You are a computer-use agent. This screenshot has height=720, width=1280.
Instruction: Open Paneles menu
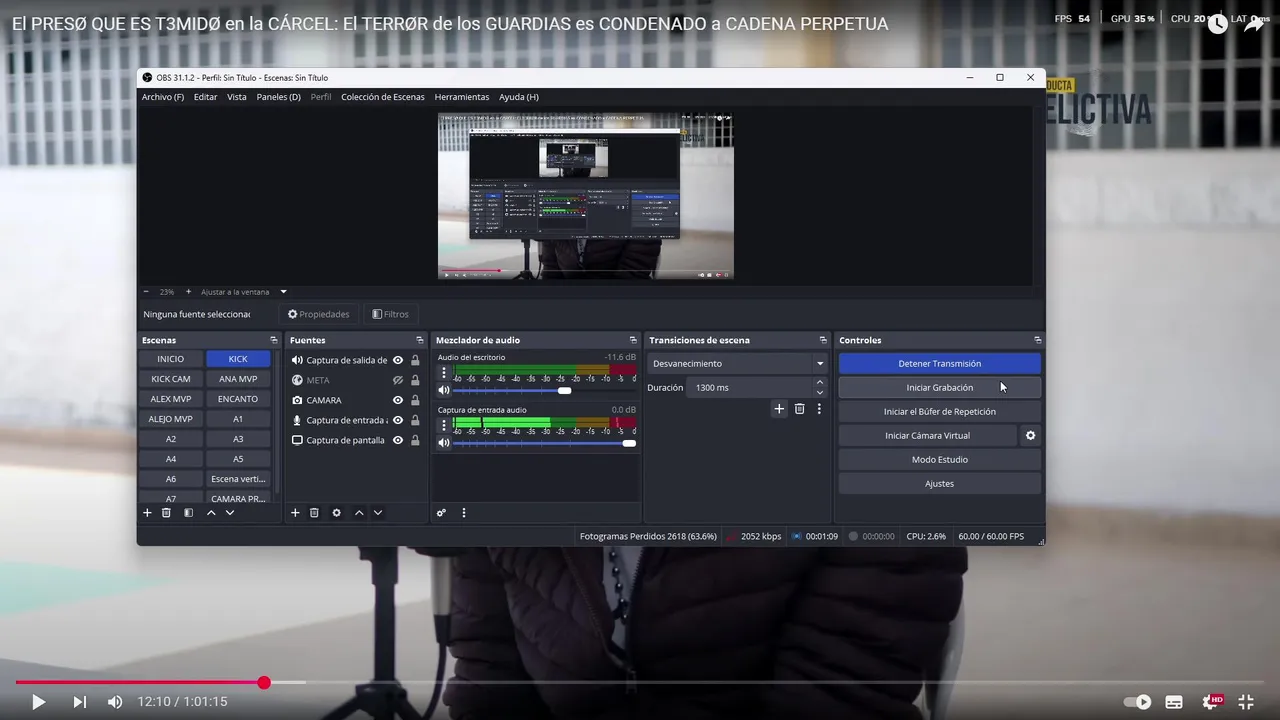[278, 97]
